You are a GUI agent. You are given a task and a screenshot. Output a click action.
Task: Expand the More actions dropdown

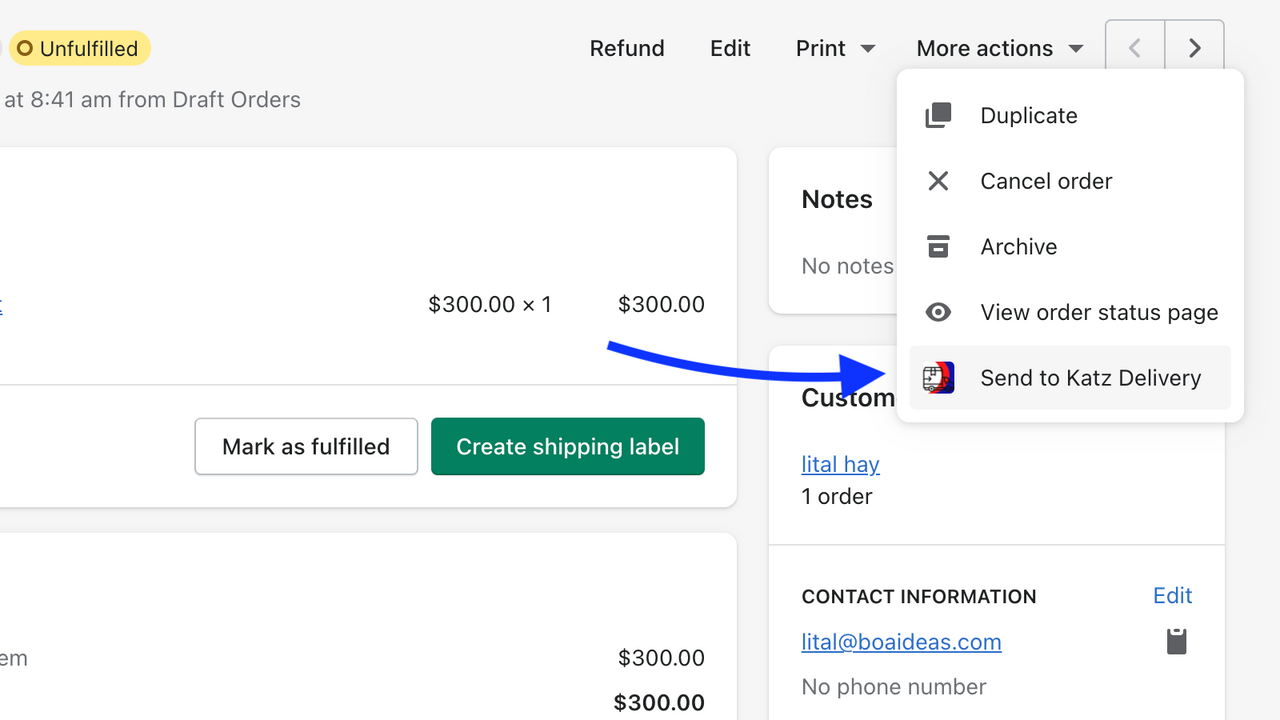tap(999, 48)
